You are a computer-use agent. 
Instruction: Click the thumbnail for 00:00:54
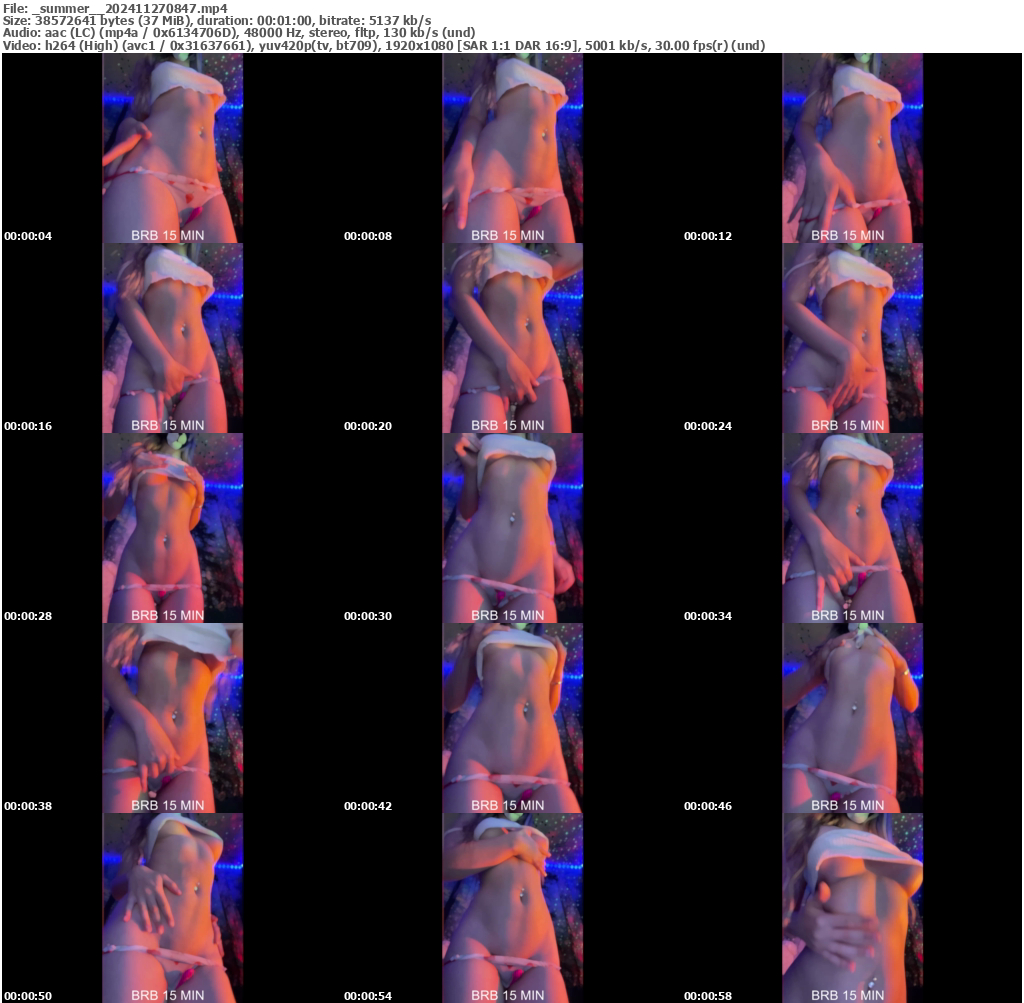click(x=512, y=908)
